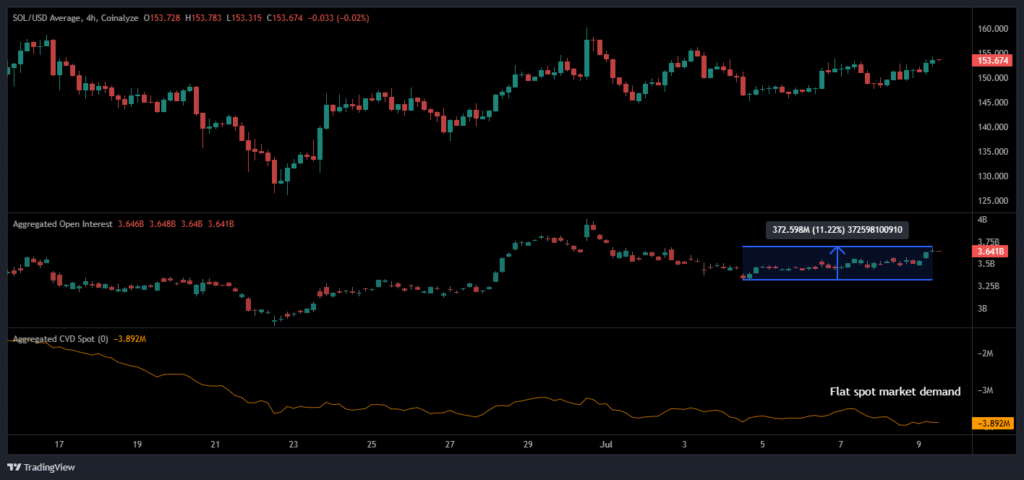Click the '17' date on the time axis
Image resolution: width=1024 pixels, height=480 pixels.
click(x=59, y=444)
